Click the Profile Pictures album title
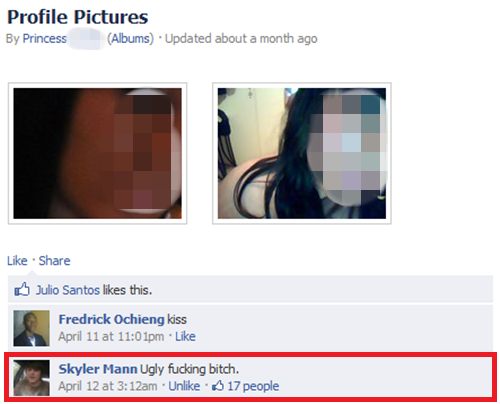The image size is (500, 404). tap(78, 17)
